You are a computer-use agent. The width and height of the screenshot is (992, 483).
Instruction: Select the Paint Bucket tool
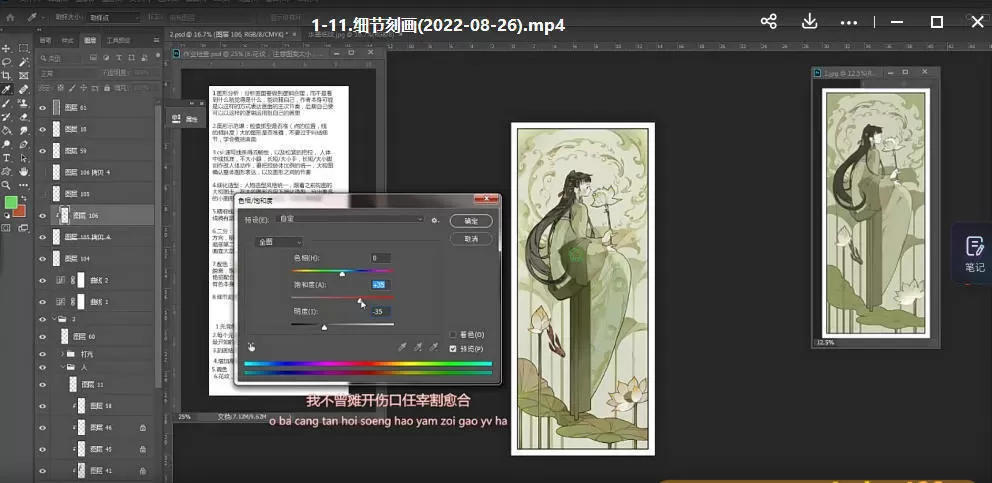pos(6,130)
